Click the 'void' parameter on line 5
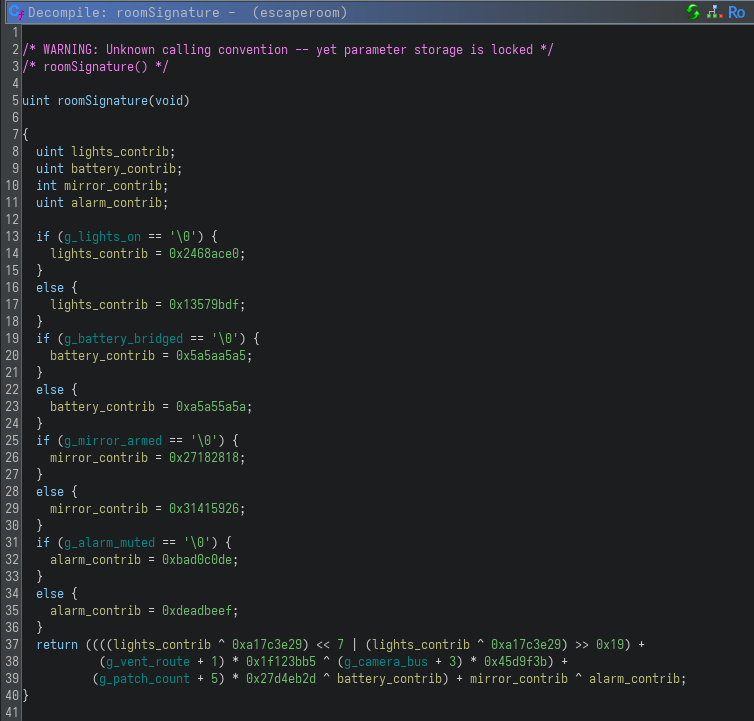Image resolution: width=754 pixels, height=721 pixels. (x=169, y=101)
